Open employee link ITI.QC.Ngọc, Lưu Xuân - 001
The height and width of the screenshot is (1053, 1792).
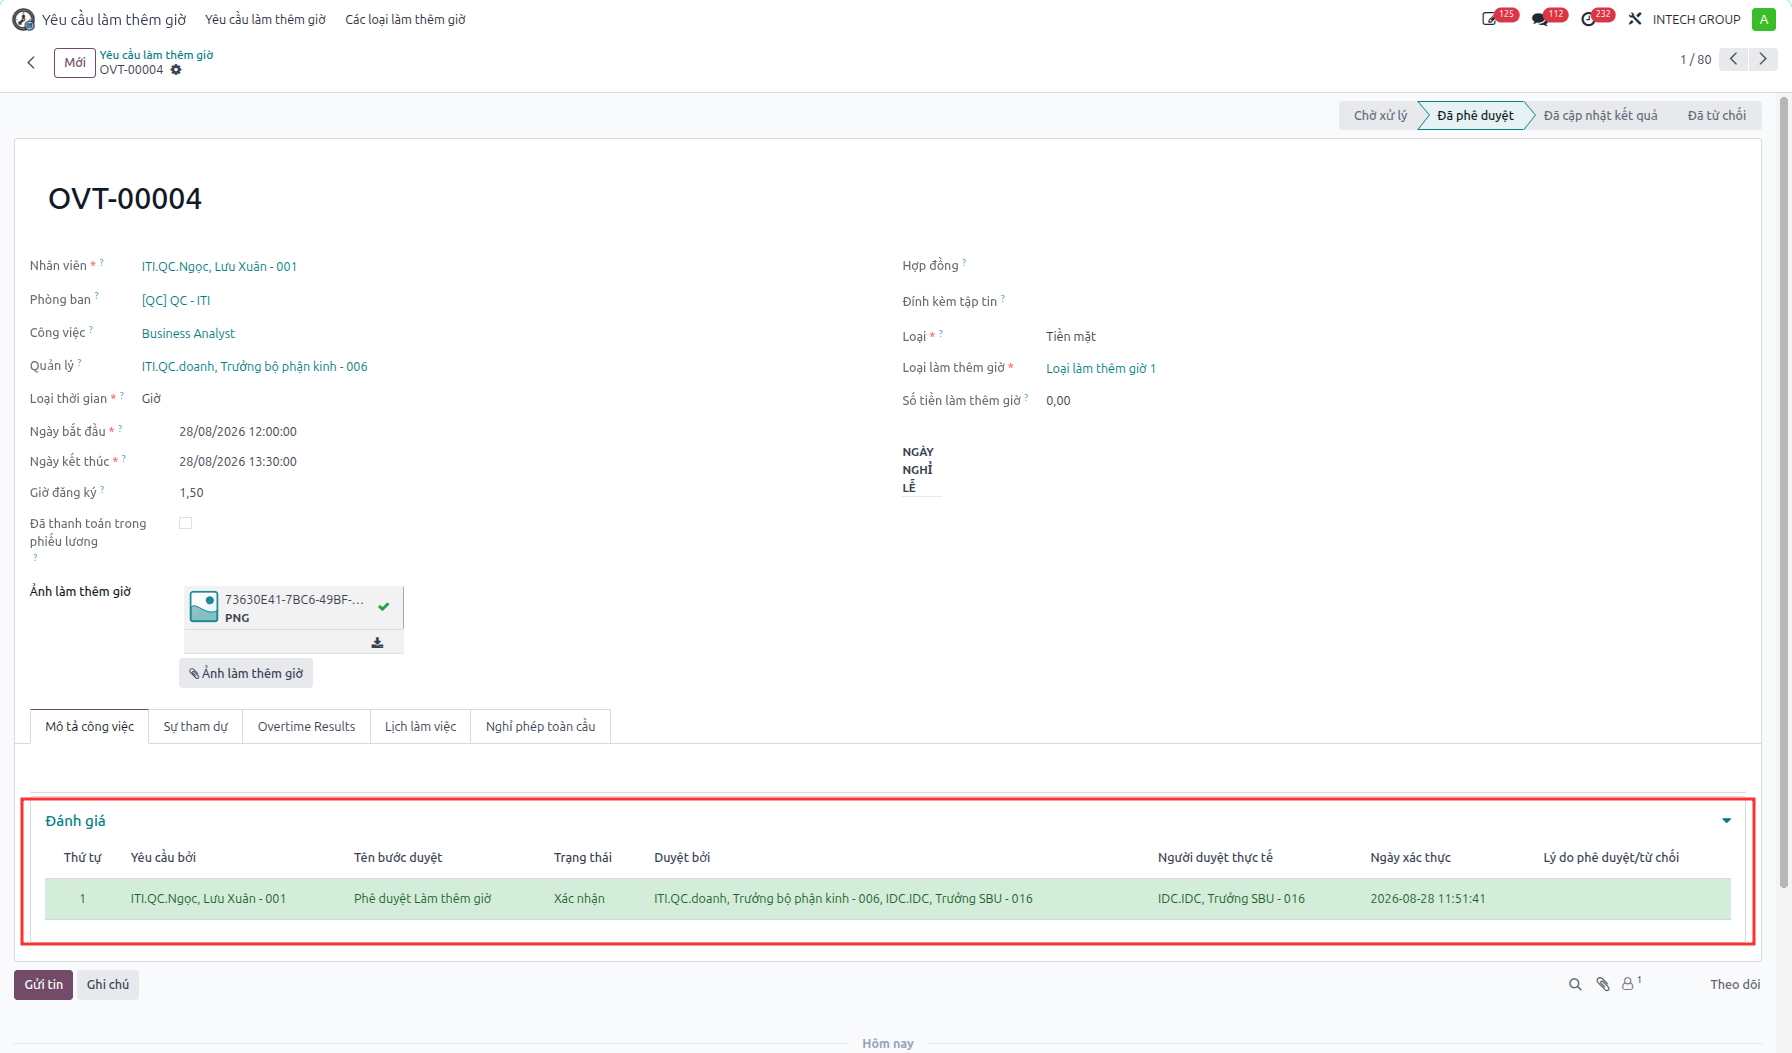point(219,267)
